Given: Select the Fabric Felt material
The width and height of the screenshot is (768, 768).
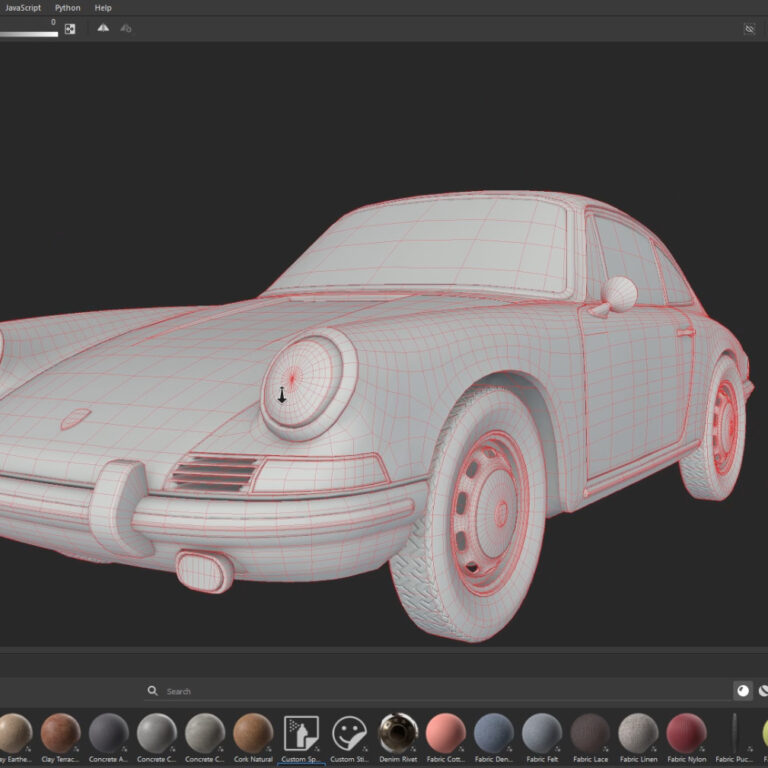Looking at the screenshot, I should pyautogui.click(x=542, y=733).
